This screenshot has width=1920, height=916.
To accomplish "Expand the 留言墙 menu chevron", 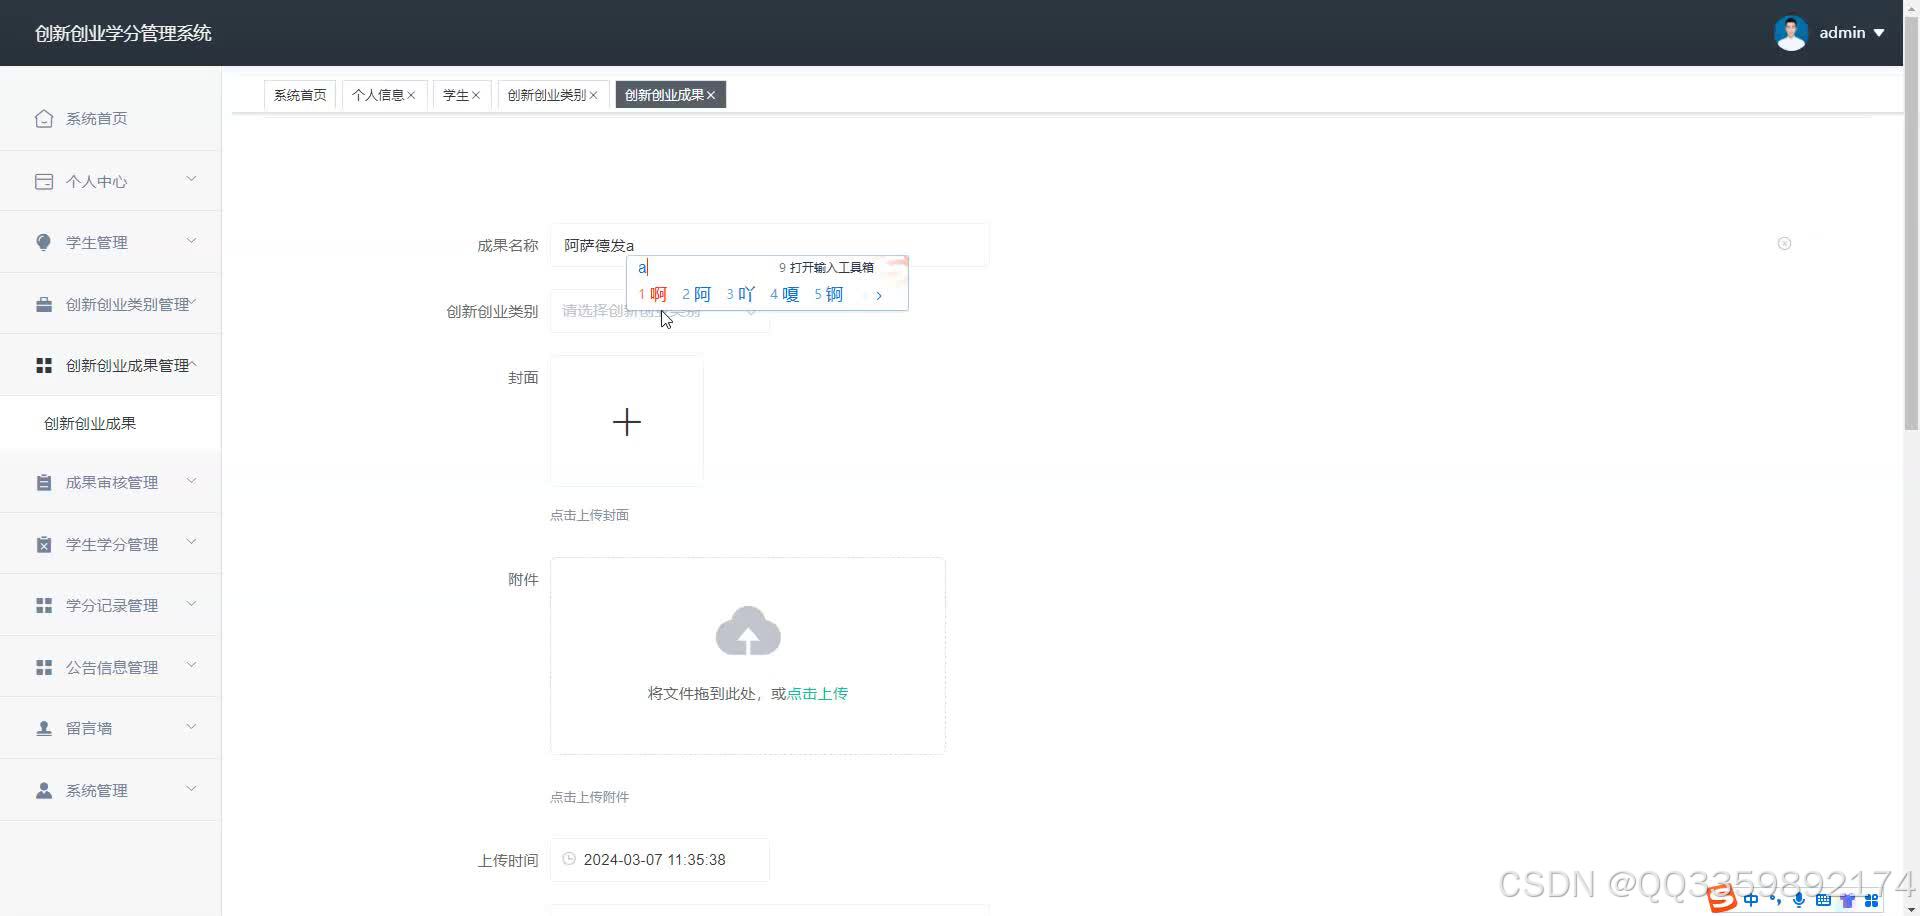I will (191, 726).
